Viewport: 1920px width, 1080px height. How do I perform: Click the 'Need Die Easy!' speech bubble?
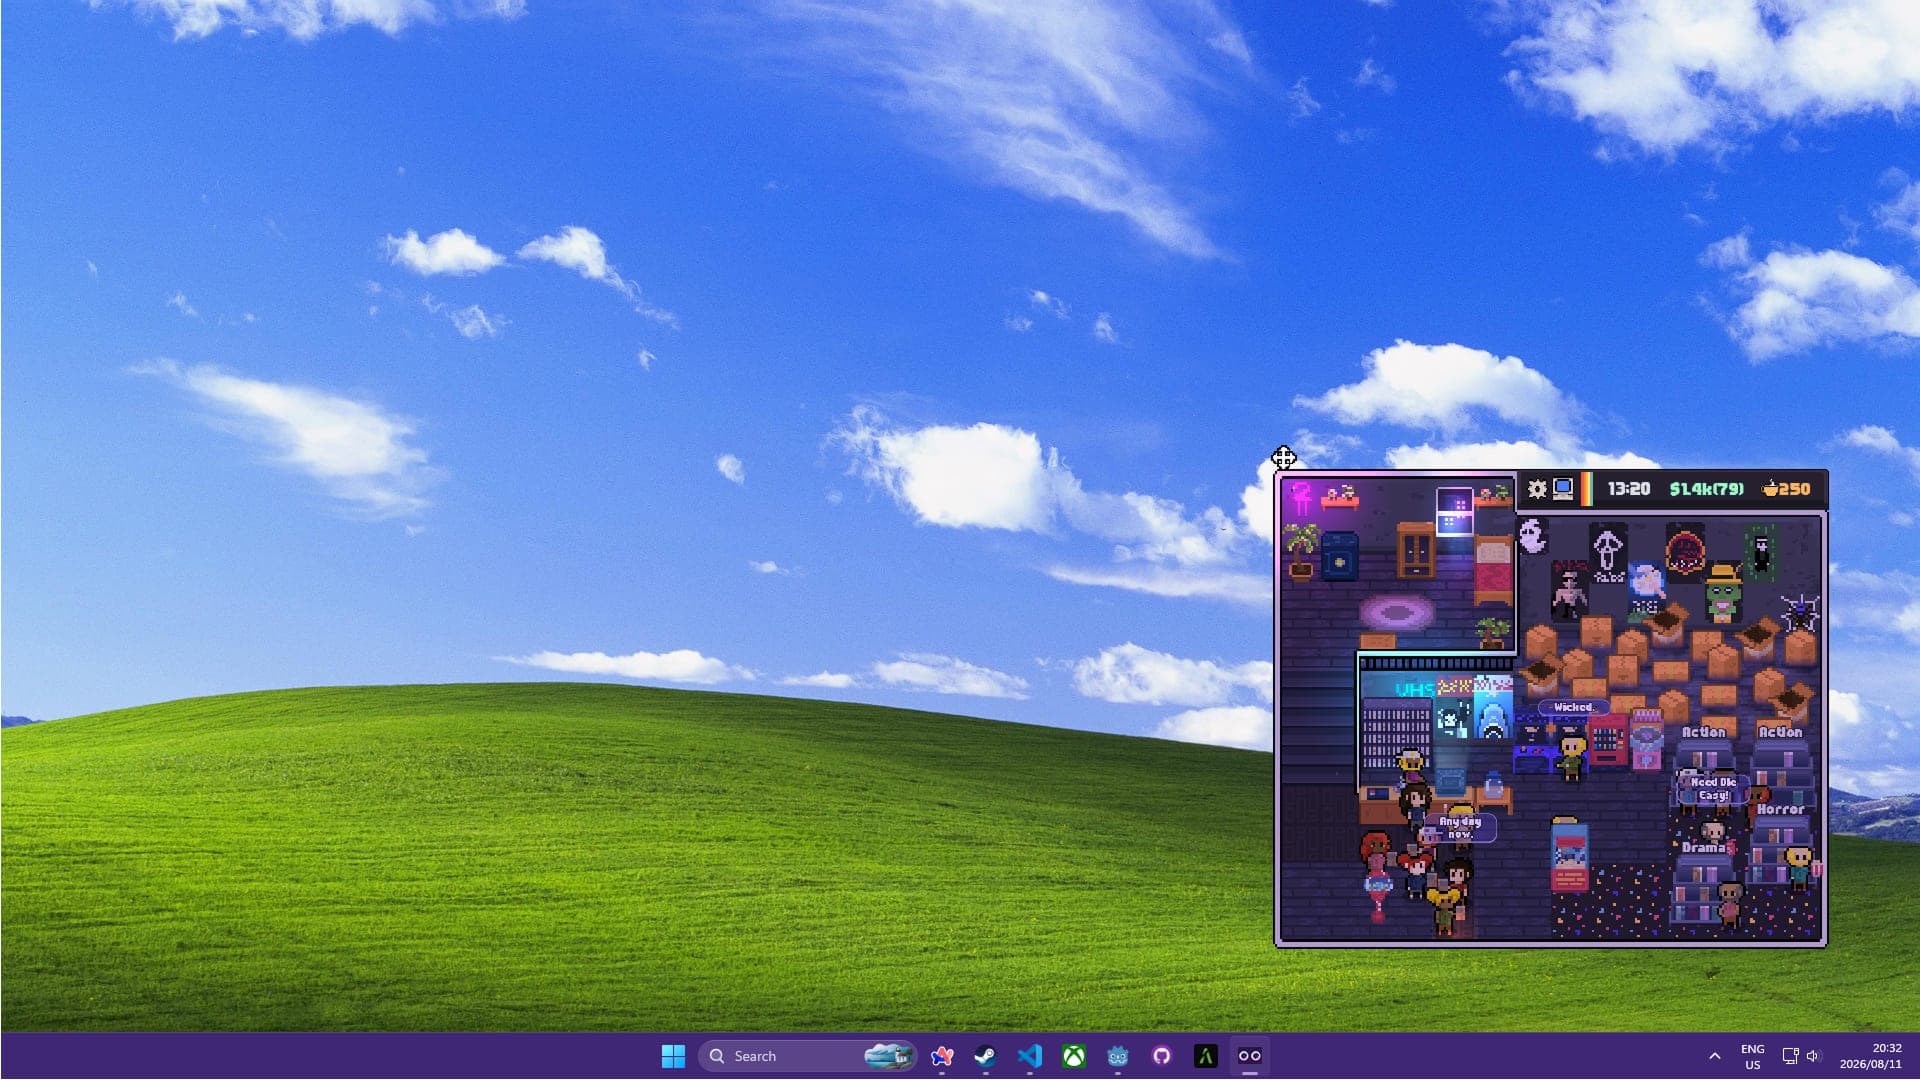point(1714,789)
